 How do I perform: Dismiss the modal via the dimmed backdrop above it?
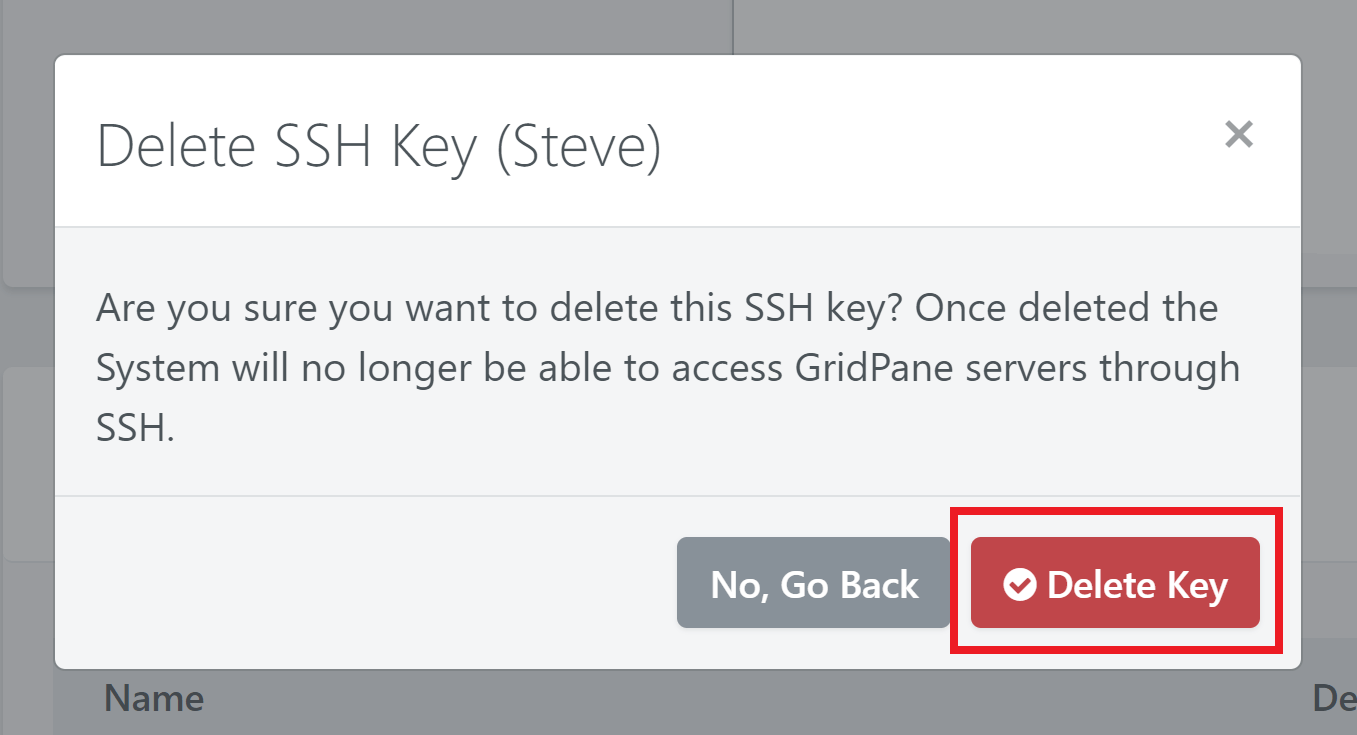click(678, 25)
